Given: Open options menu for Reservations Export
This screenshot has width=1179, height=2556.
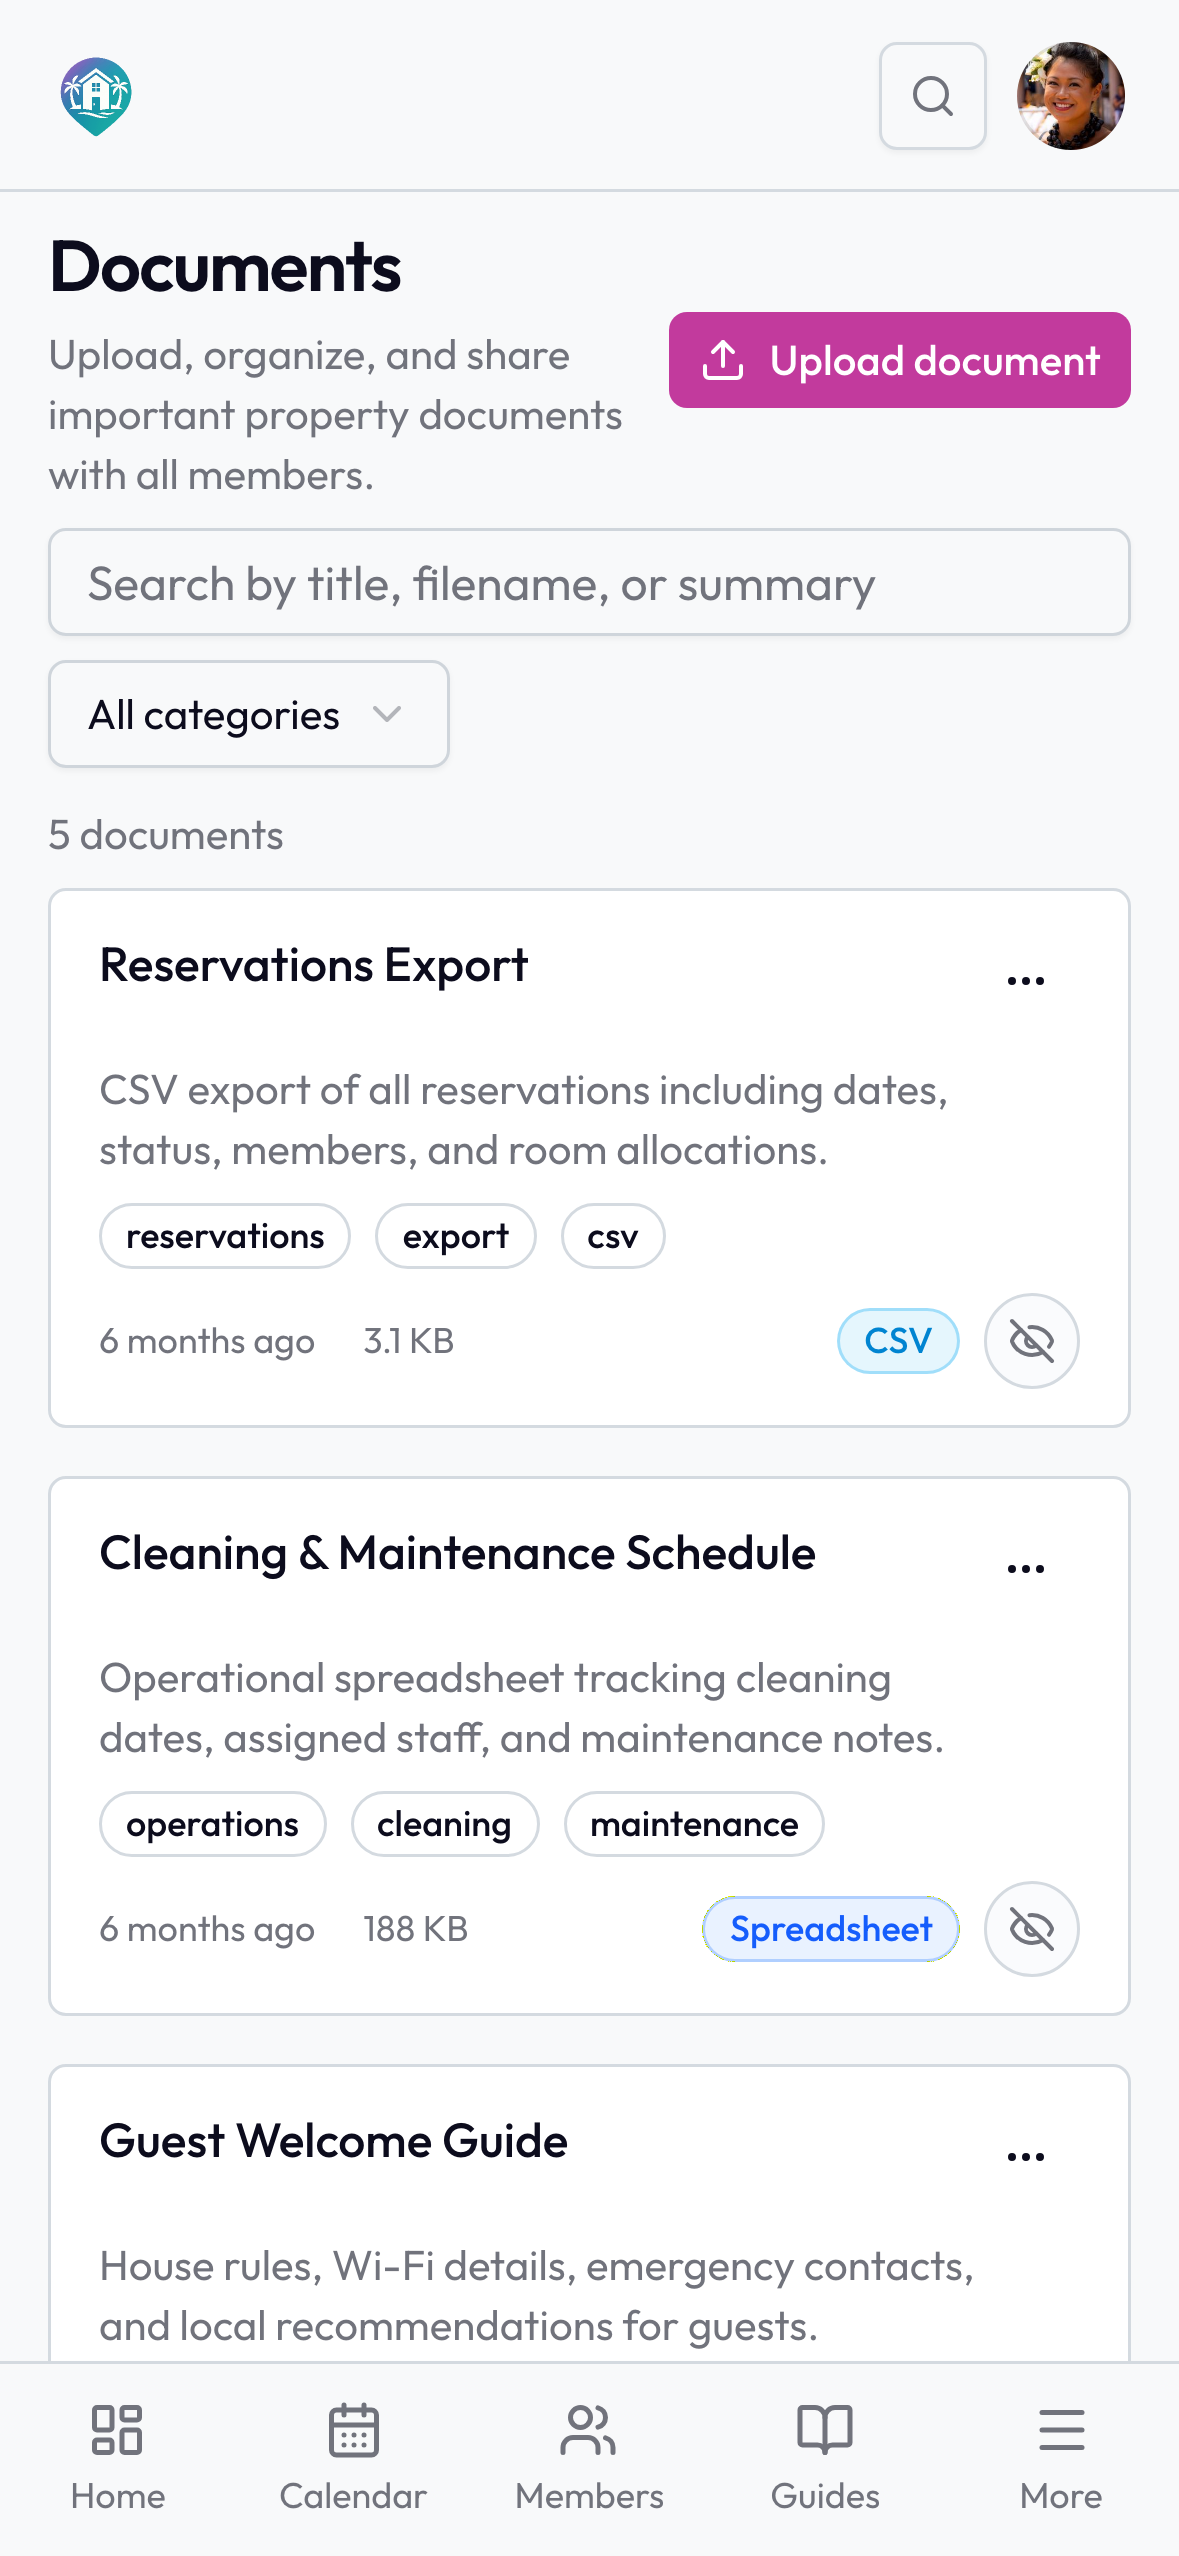Looking at the screenshot, I should (1026, 981).
